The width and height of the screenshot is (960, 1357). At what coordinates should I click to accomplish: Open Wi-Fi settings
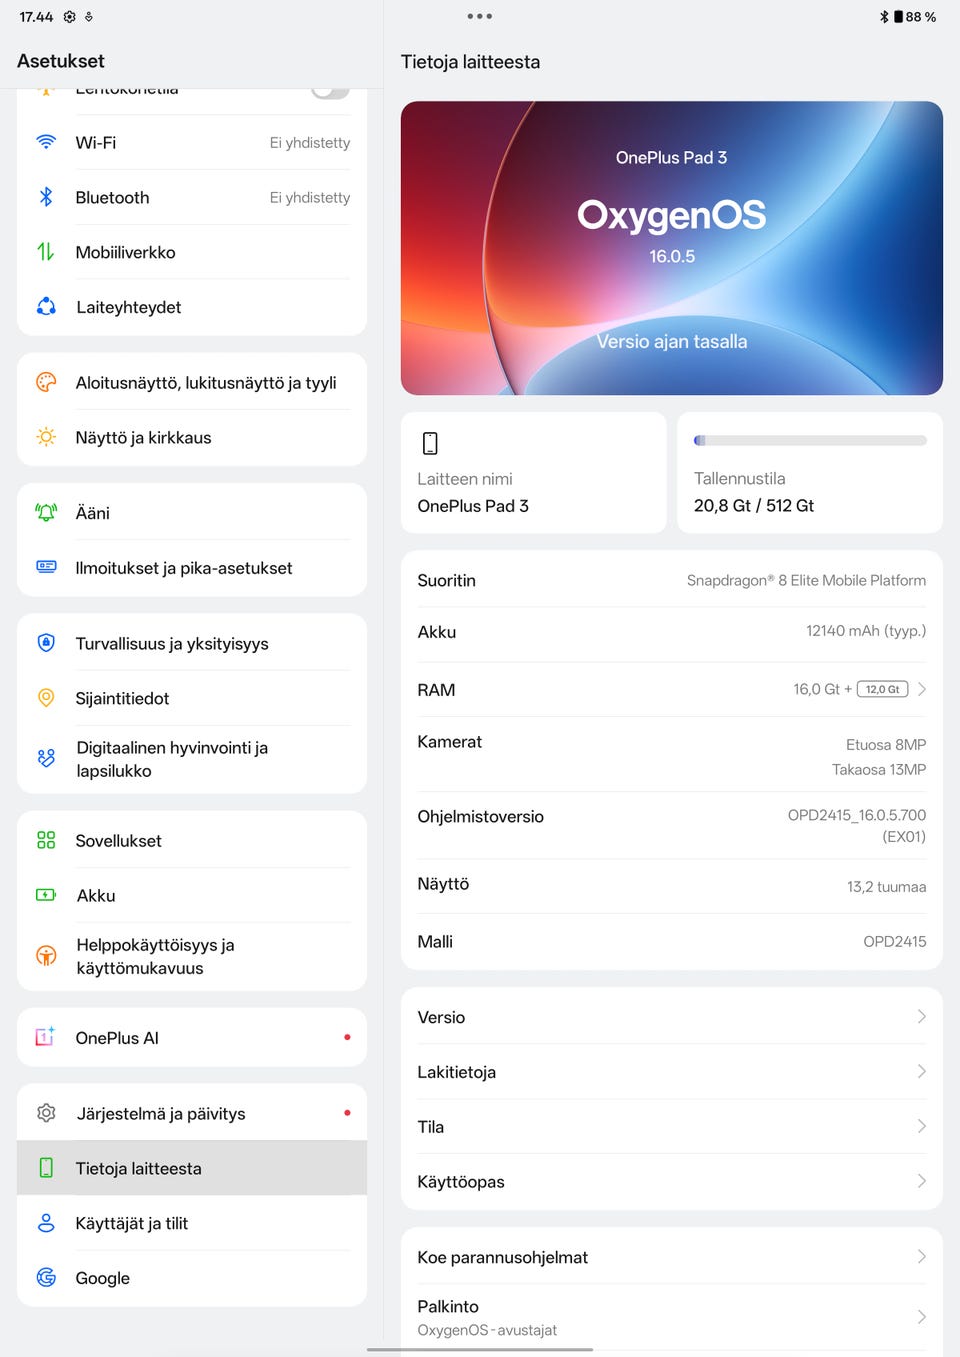(192, 142)
